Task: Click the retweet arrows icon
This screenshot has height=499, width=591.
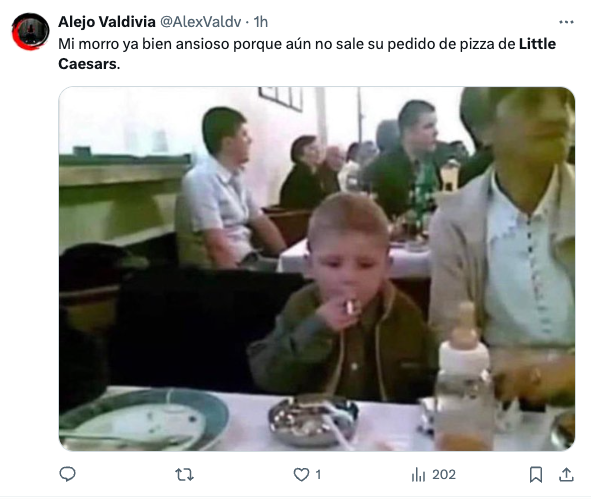Action: click(185, 475)
